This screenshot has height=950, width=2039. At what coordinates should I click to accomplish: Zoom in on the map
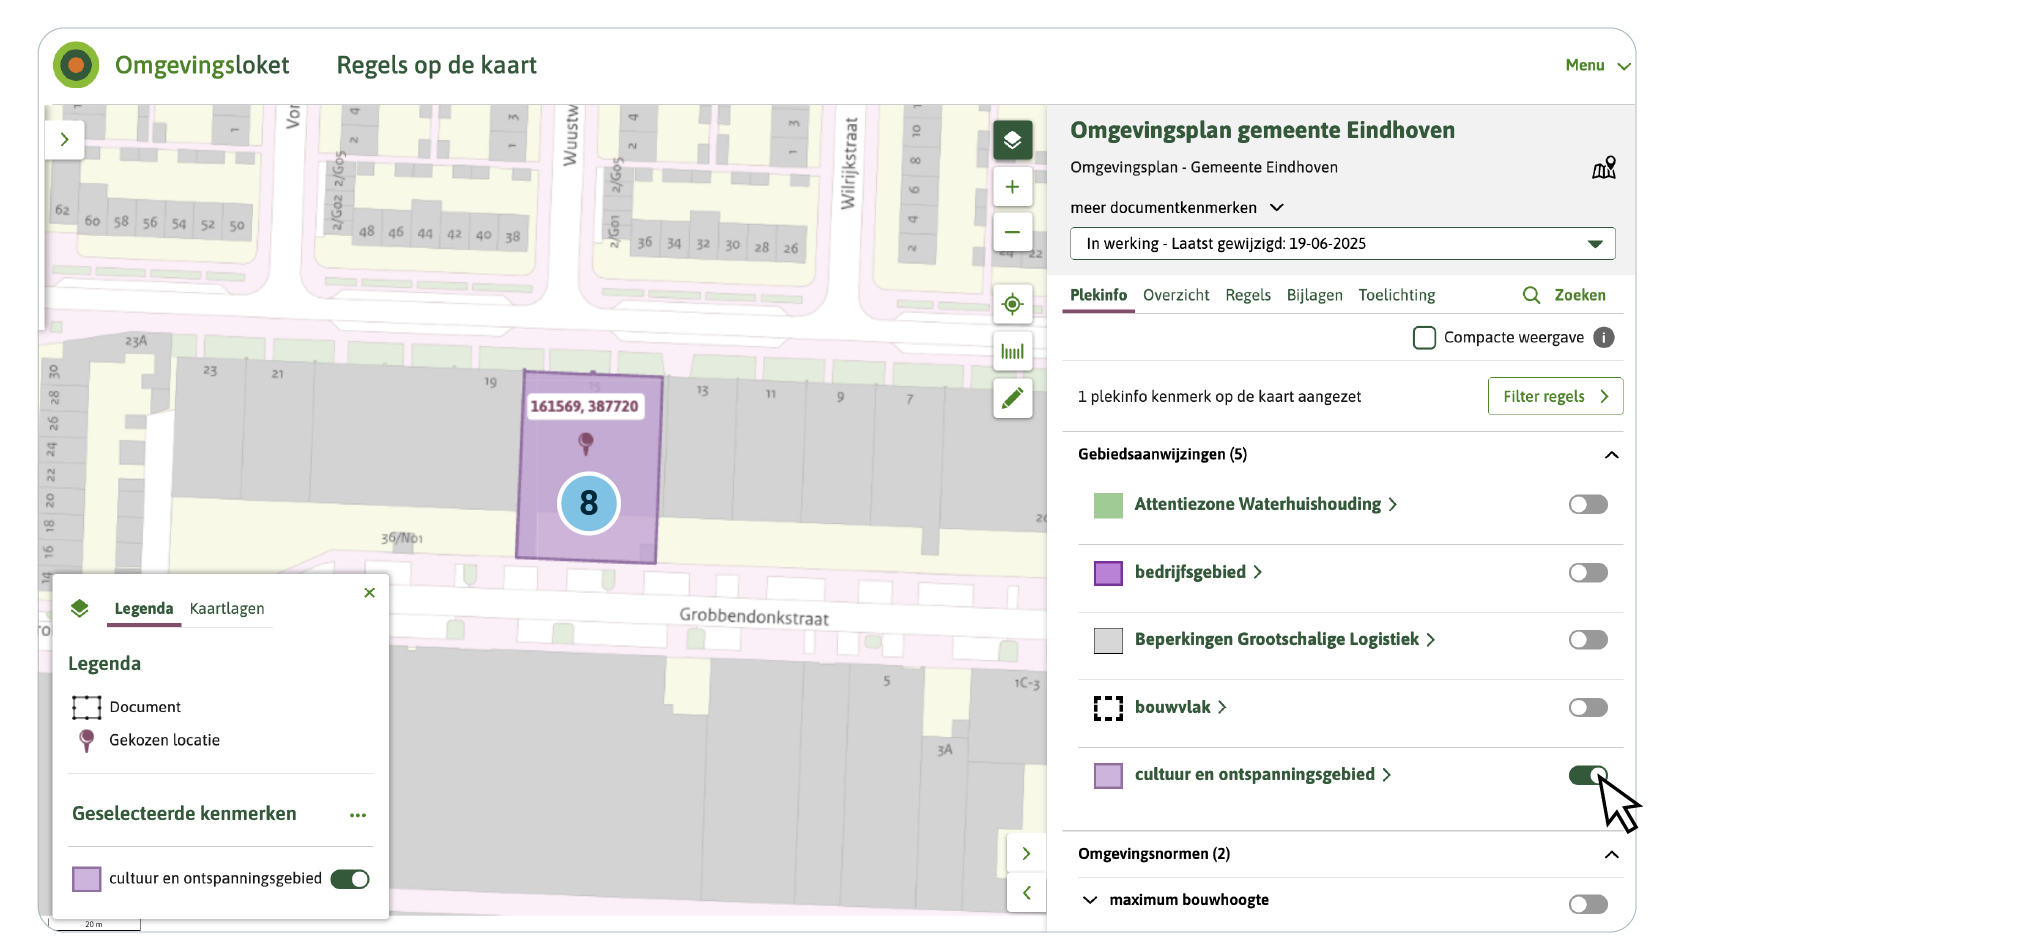click(1012, 187)
